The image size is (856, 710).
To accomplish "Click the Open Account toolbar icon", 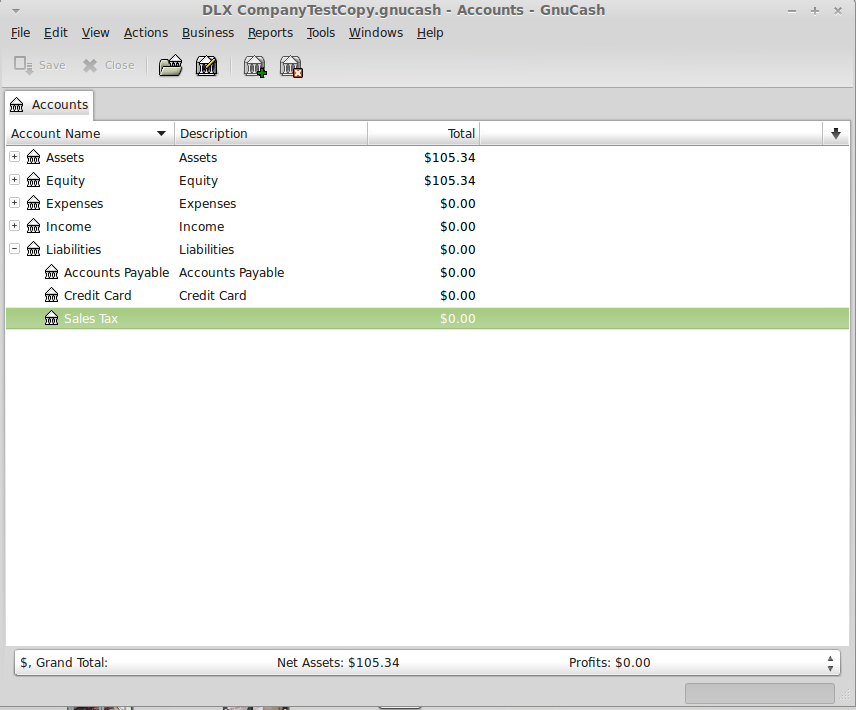I will pos(170,66).
